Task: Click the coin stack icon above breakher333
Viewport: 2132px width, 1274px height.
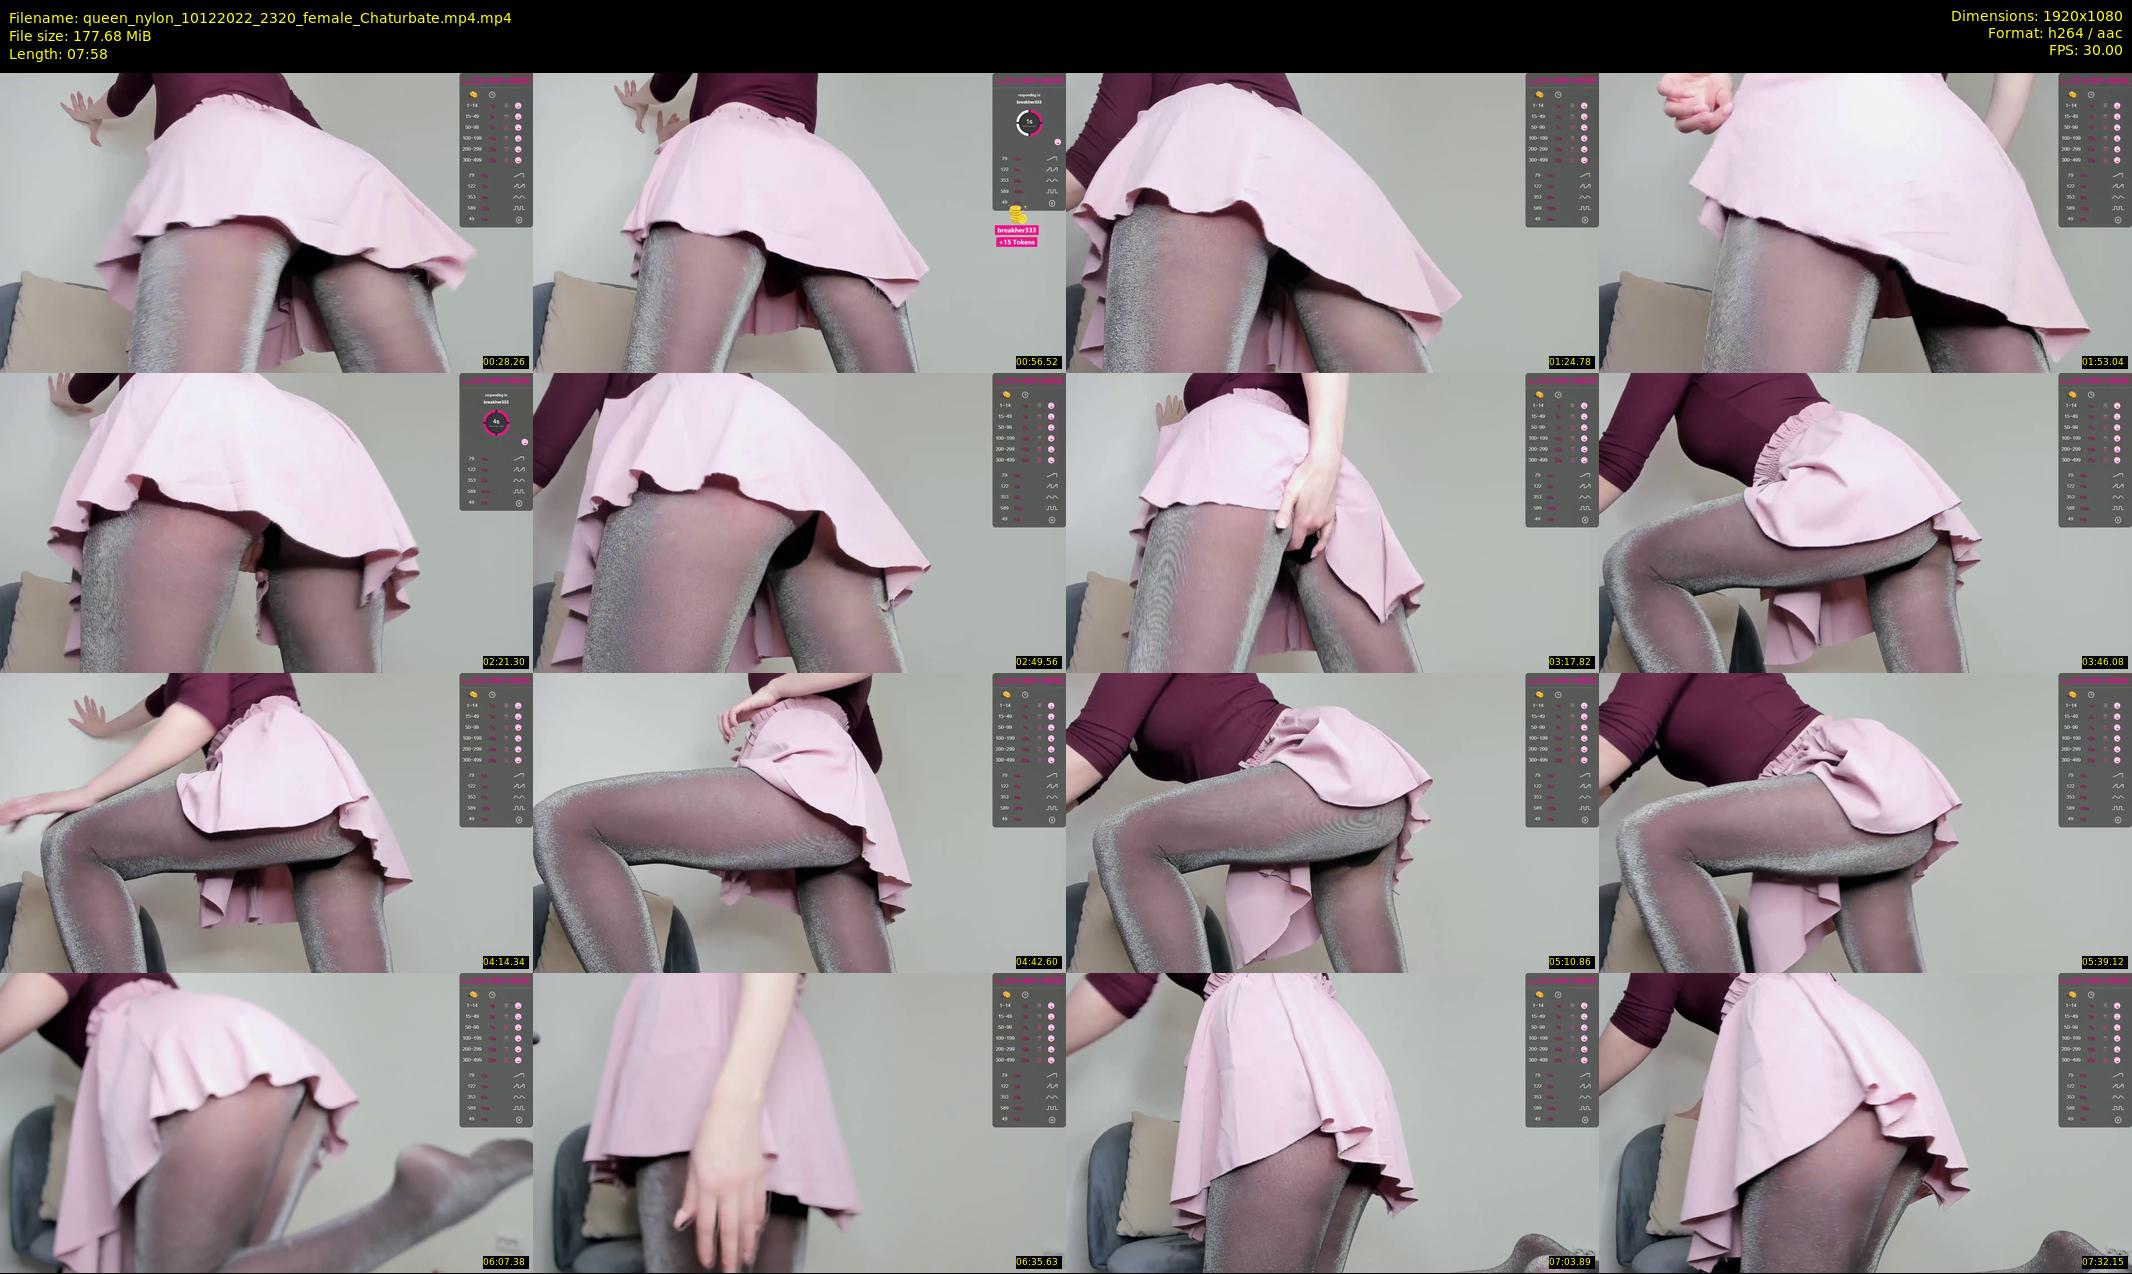Action: [x=1017, y=214]
